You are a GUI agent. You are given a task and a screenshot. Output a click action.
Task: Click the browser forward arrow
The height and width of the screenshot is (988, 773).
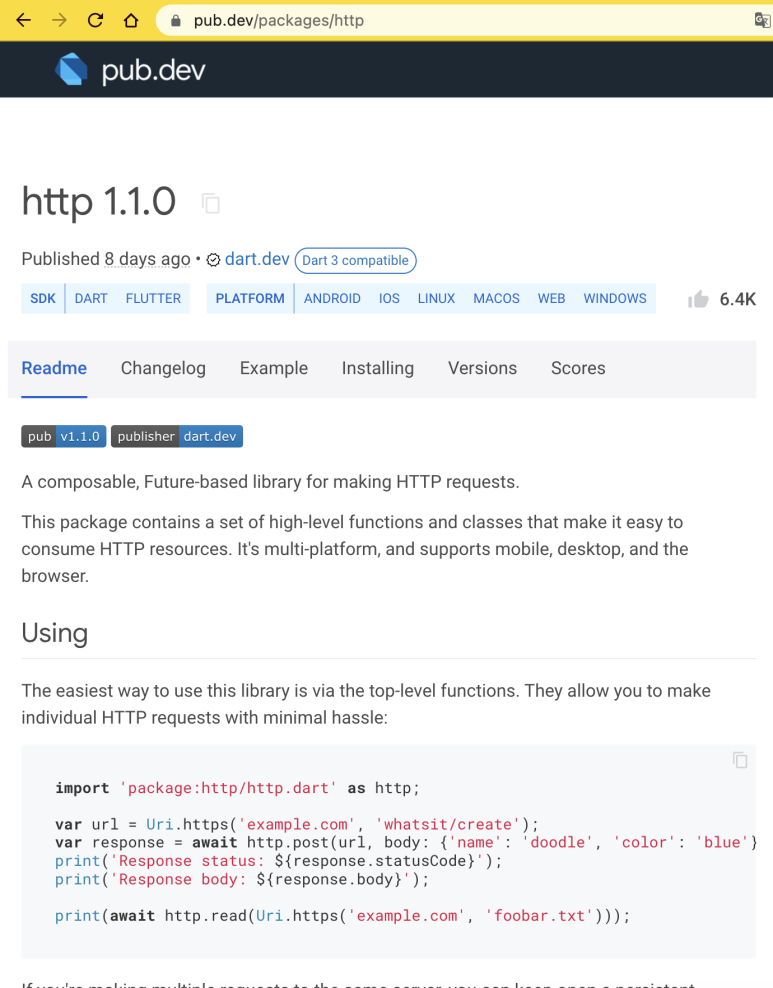coord(59,21)
